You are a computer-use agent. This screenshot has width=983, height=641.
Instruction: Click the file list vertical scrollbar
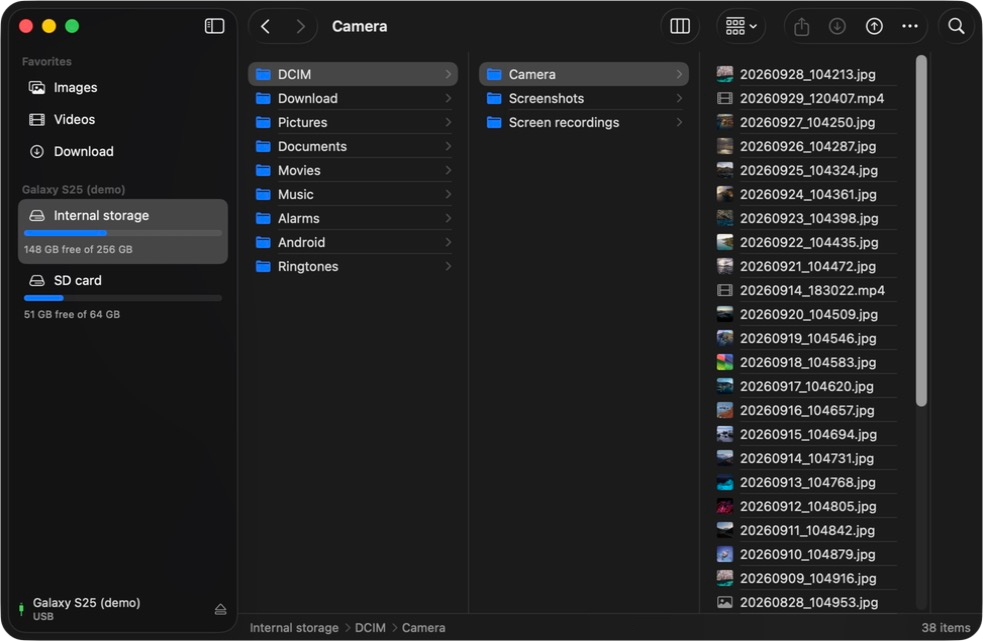[921, 231]
